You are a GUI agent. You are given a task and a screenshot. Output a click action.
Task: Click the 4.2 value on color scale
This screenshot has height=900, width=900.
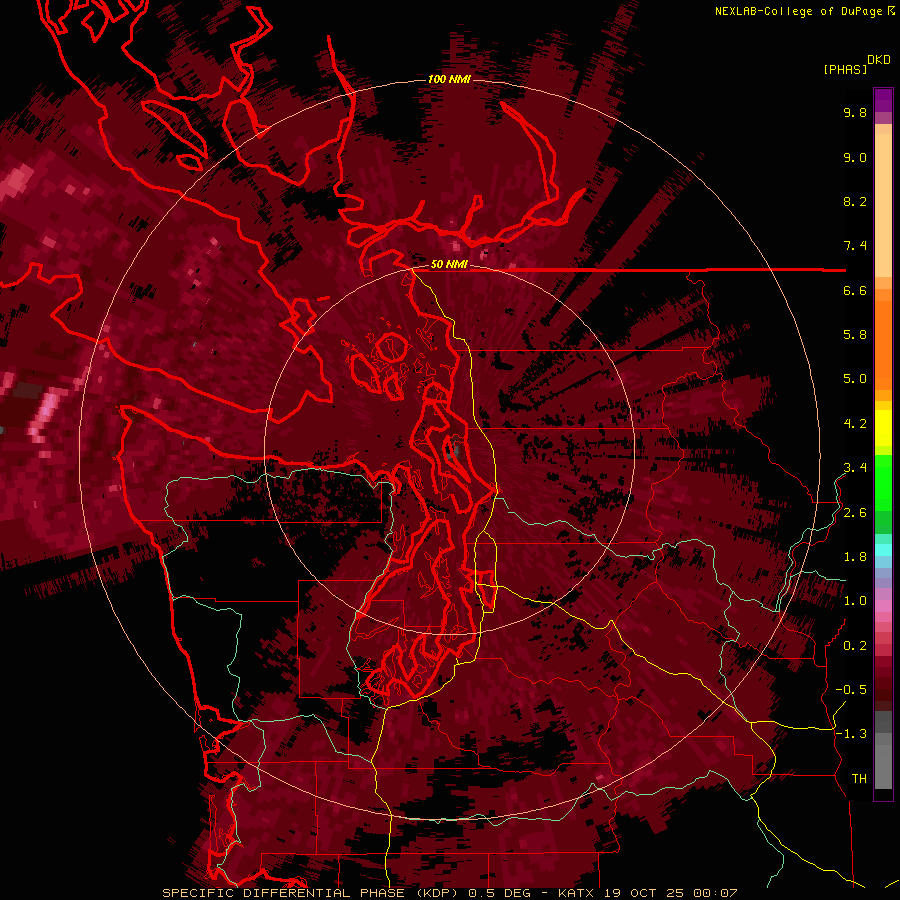click(x=855, y=424)
